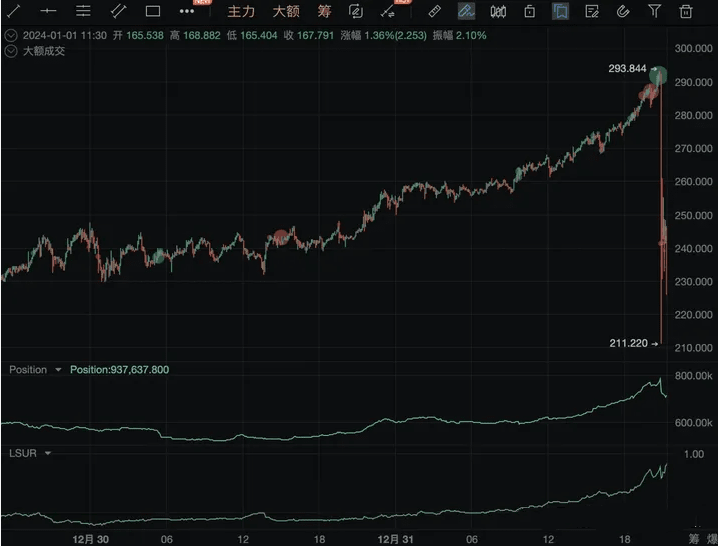Pick the ruler measurement tool
This screenshot has height=546, width=718.
433,12
